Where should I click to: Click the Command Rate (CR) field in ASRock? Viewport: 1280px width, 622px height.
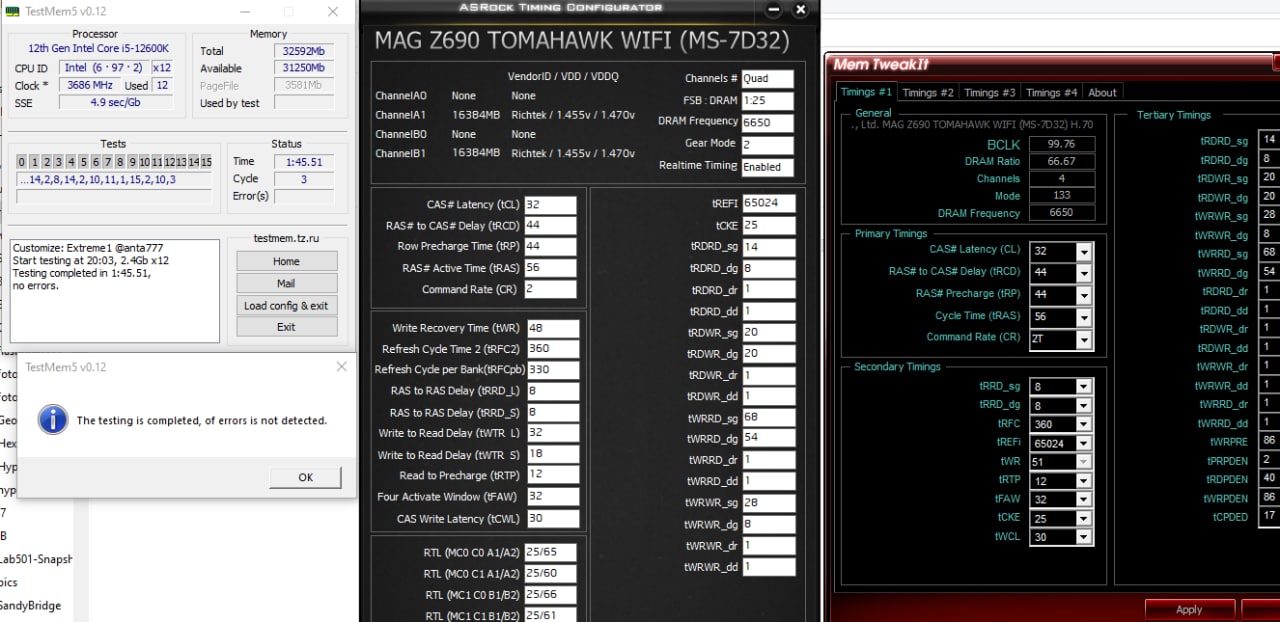[x=550, y=289]
